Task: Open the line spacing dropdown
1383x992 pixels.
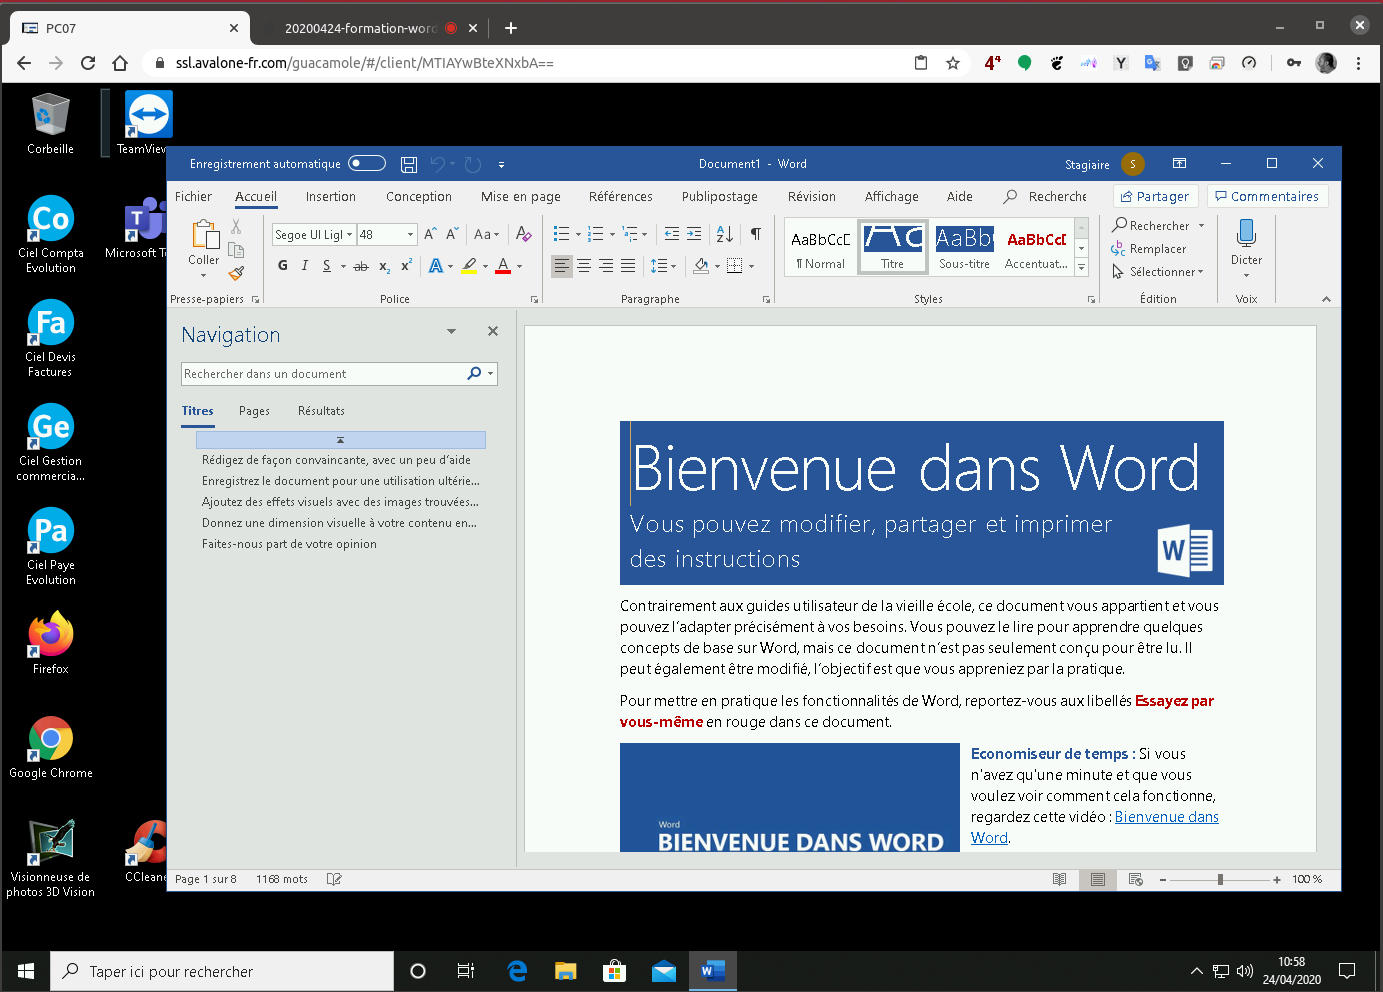Action: (663, 266)
